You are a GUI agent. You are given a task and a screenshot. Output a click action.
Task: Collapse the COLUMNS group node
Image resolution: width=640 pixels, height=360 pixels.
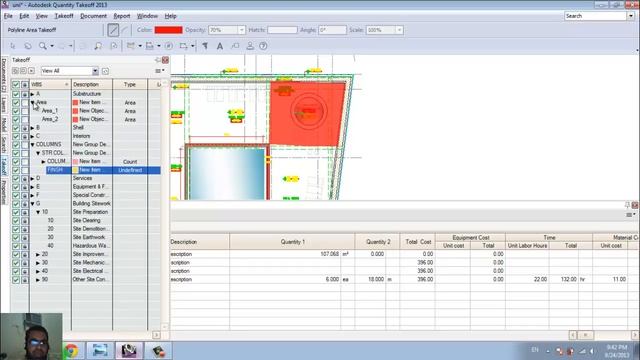pos(33,145)
